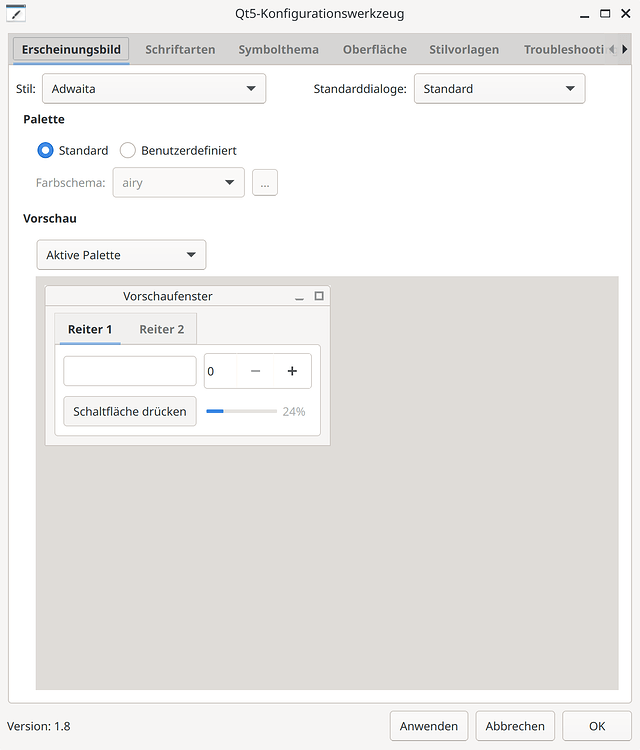Click the qt5ct app icon in title bar
640x750 pixels.
16,13
